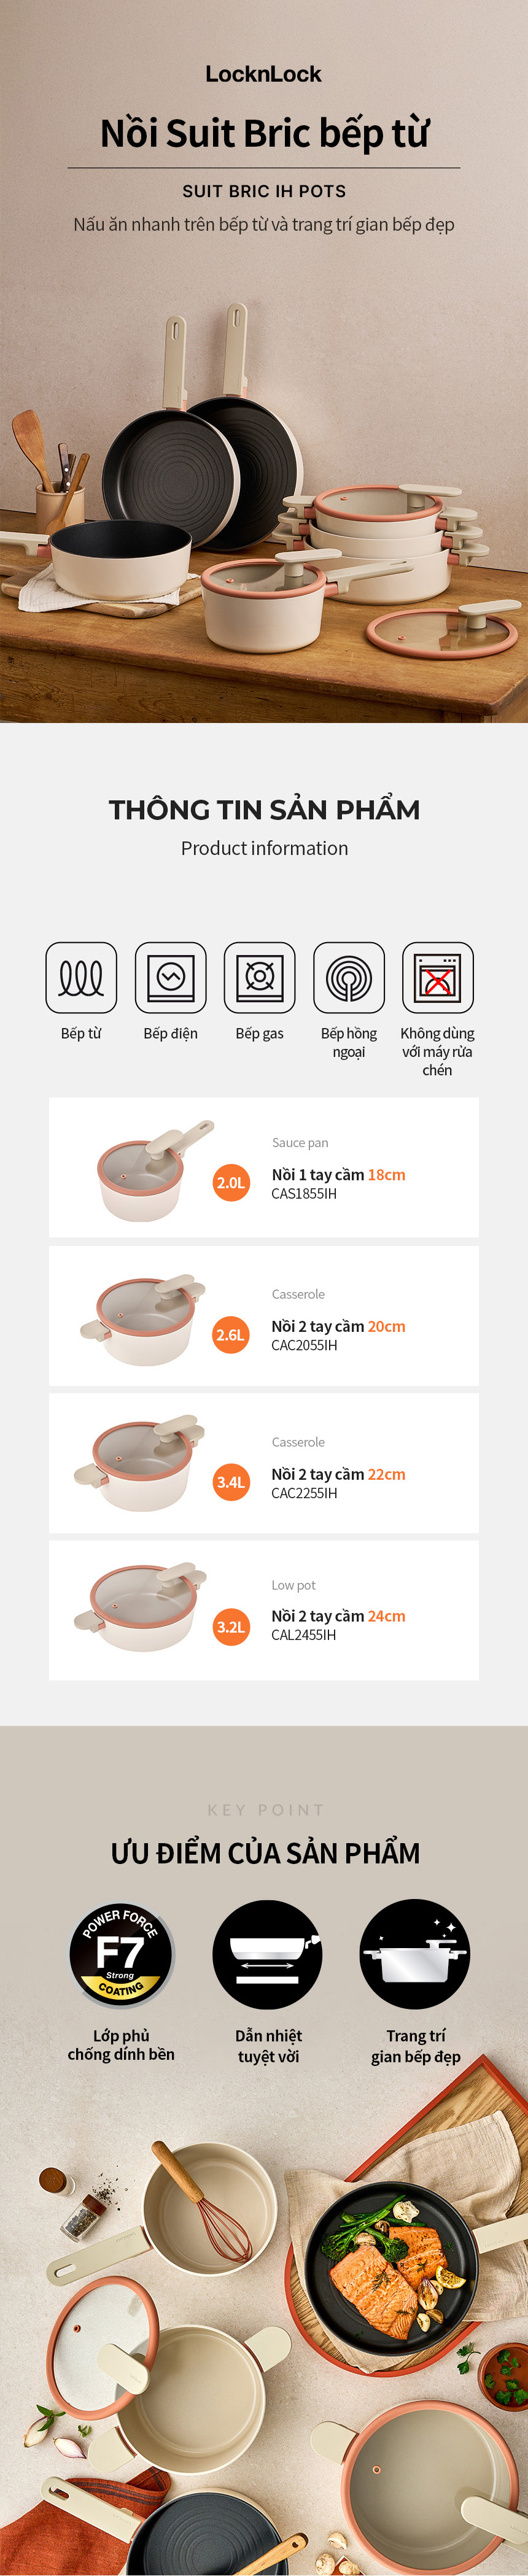Click the Bếp gas burner icon
The image size is (528, 2576).
(259, 977)
